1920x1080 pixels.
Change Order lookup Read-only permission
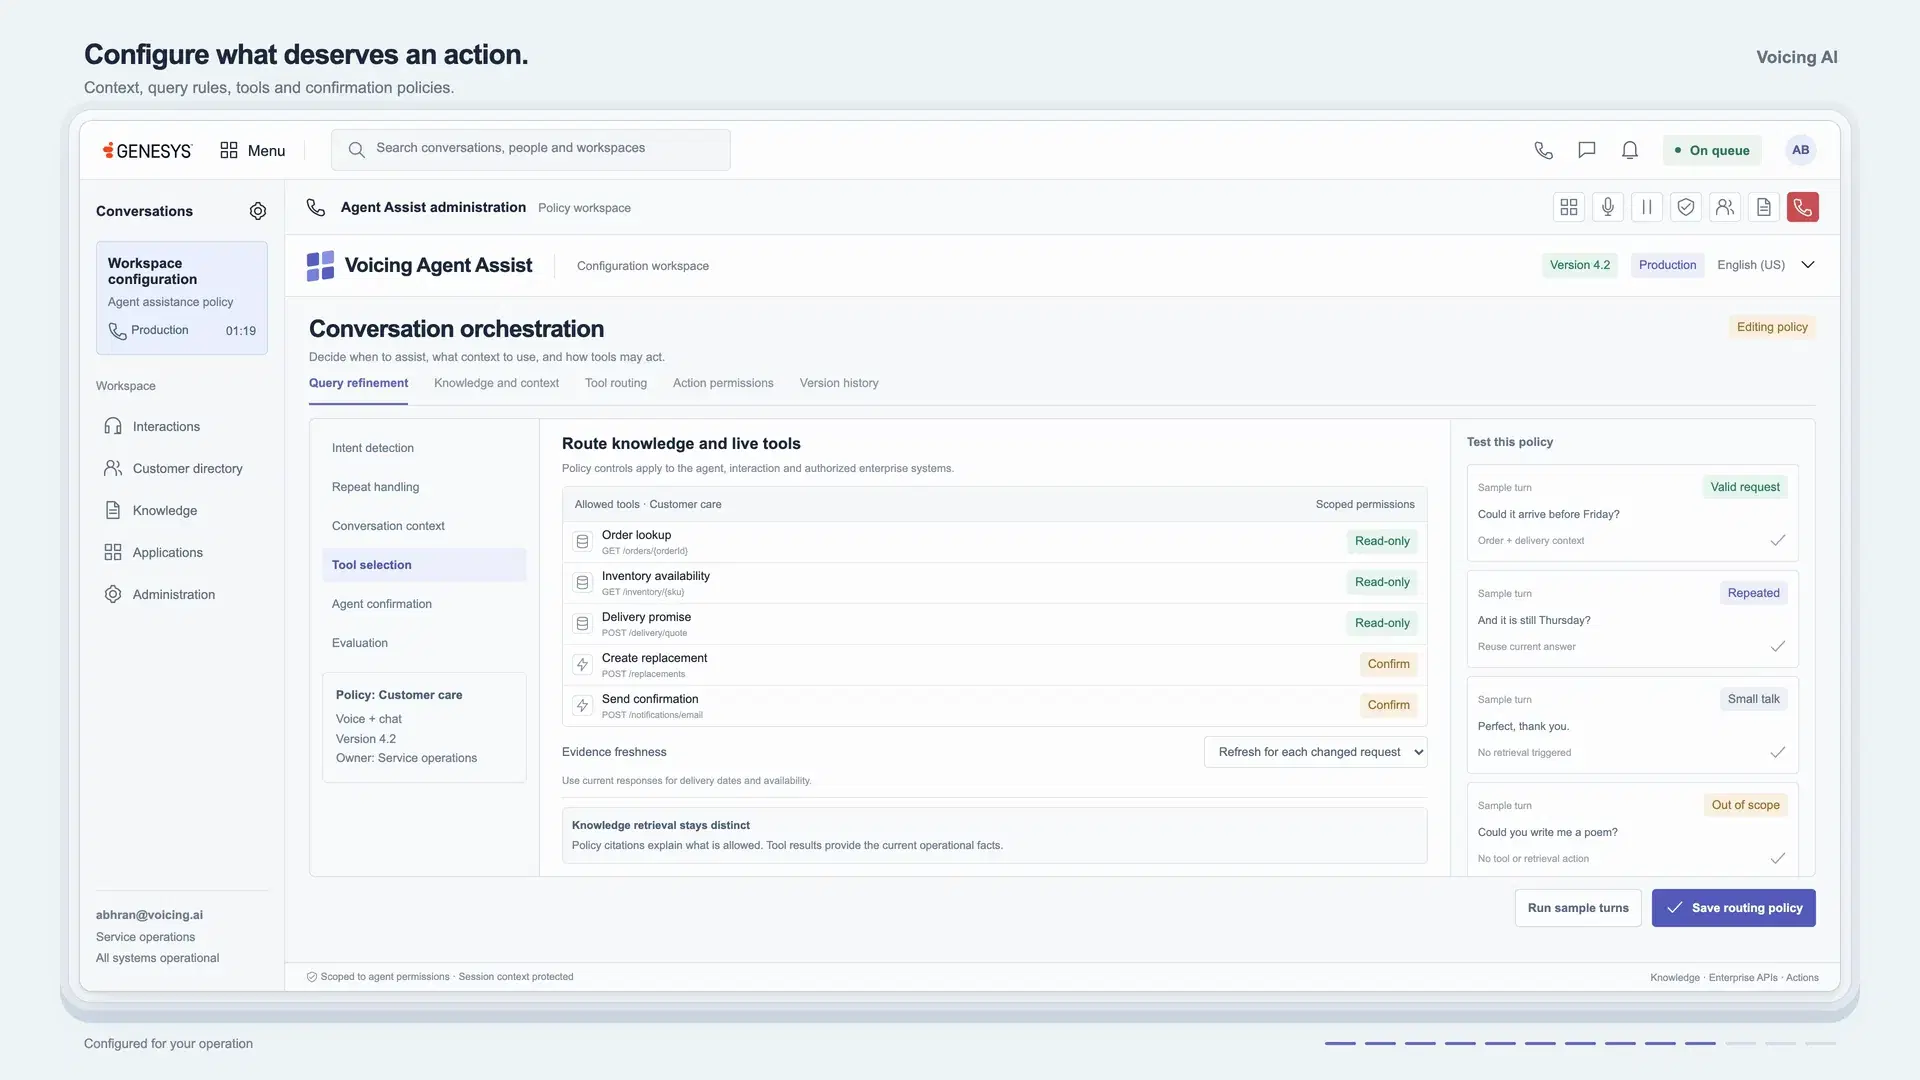click(1382, 541)
